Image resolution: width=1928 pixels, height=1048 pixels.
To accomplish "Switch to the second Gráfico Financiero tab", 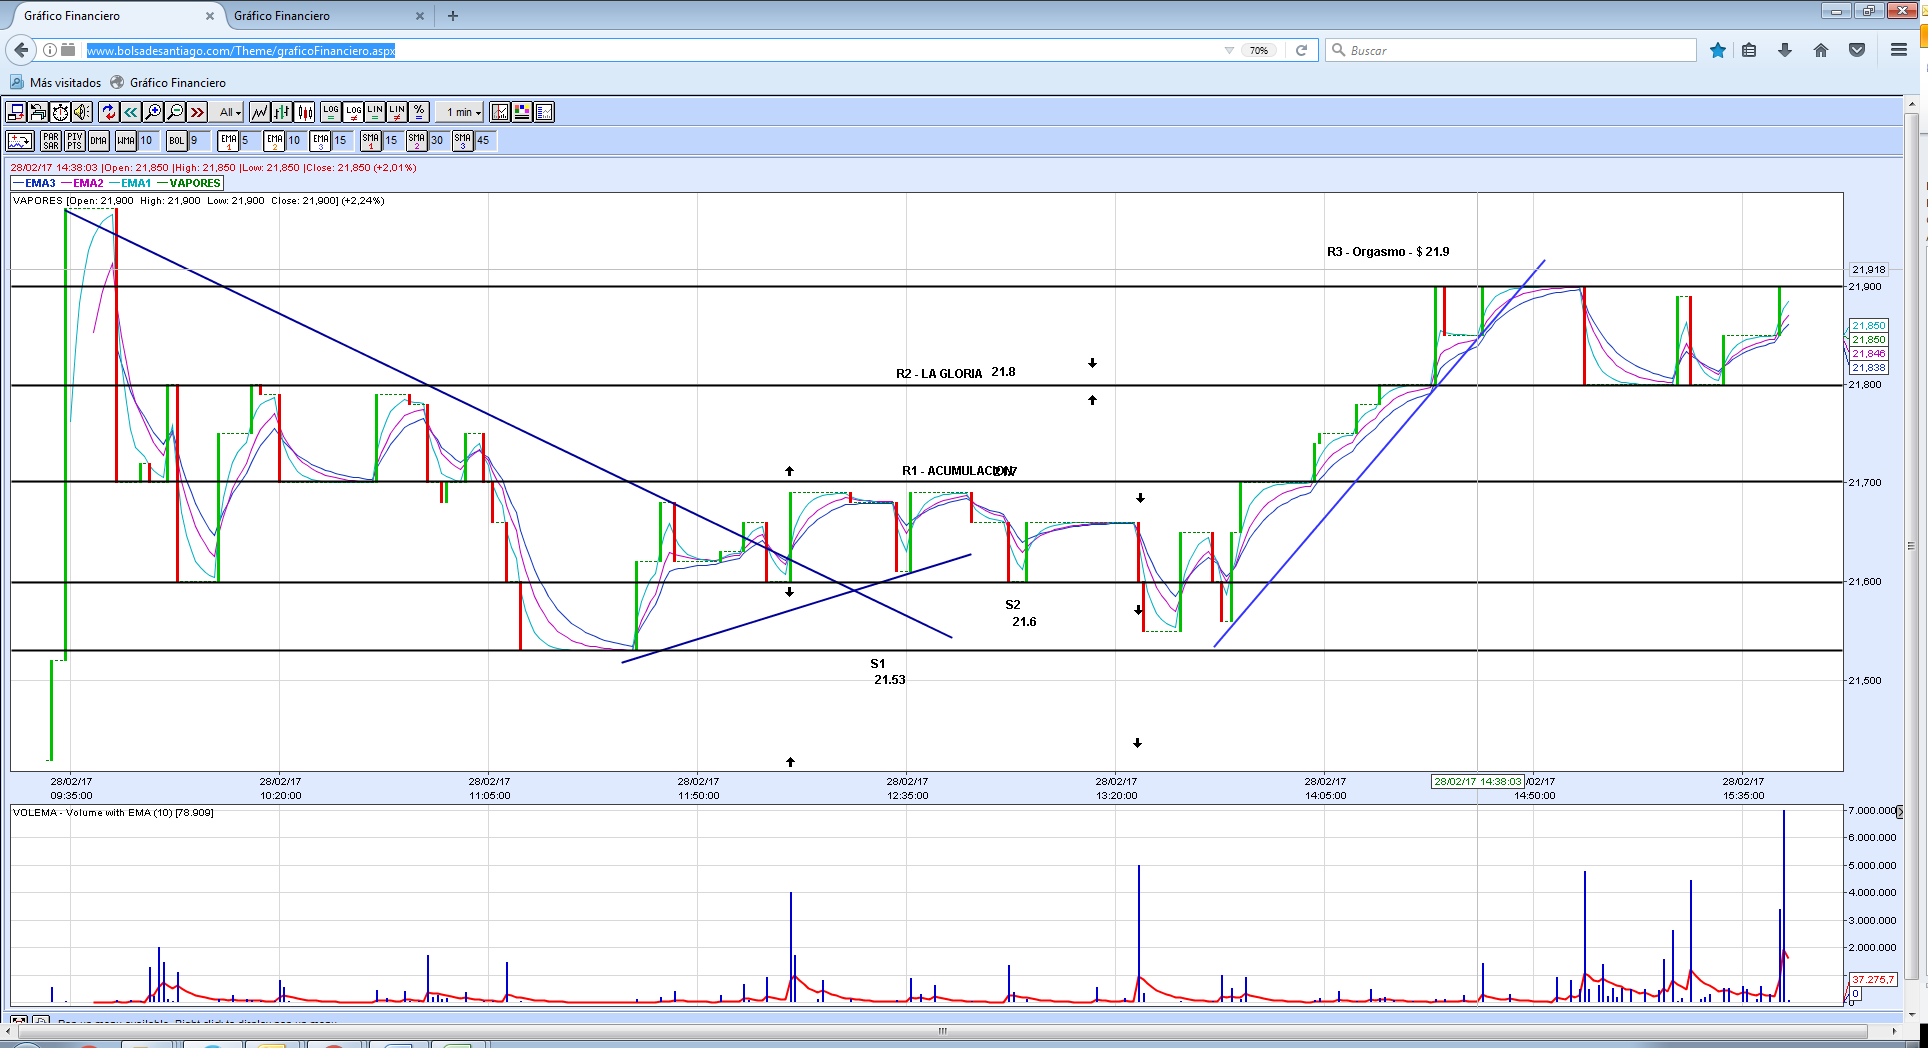I will 320,16.
